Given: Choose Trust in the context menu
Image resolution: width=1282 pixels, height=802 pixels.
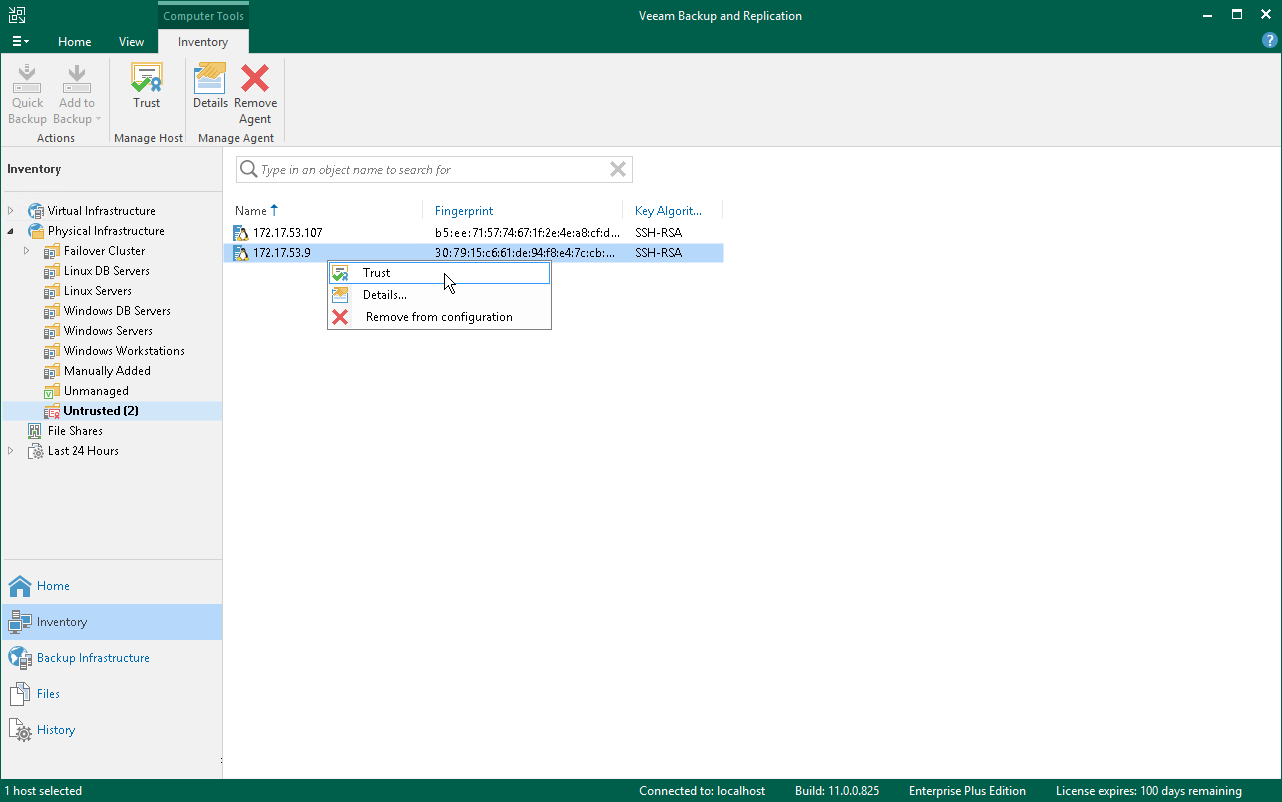Looking at the screenshot, I should [440, 273].
